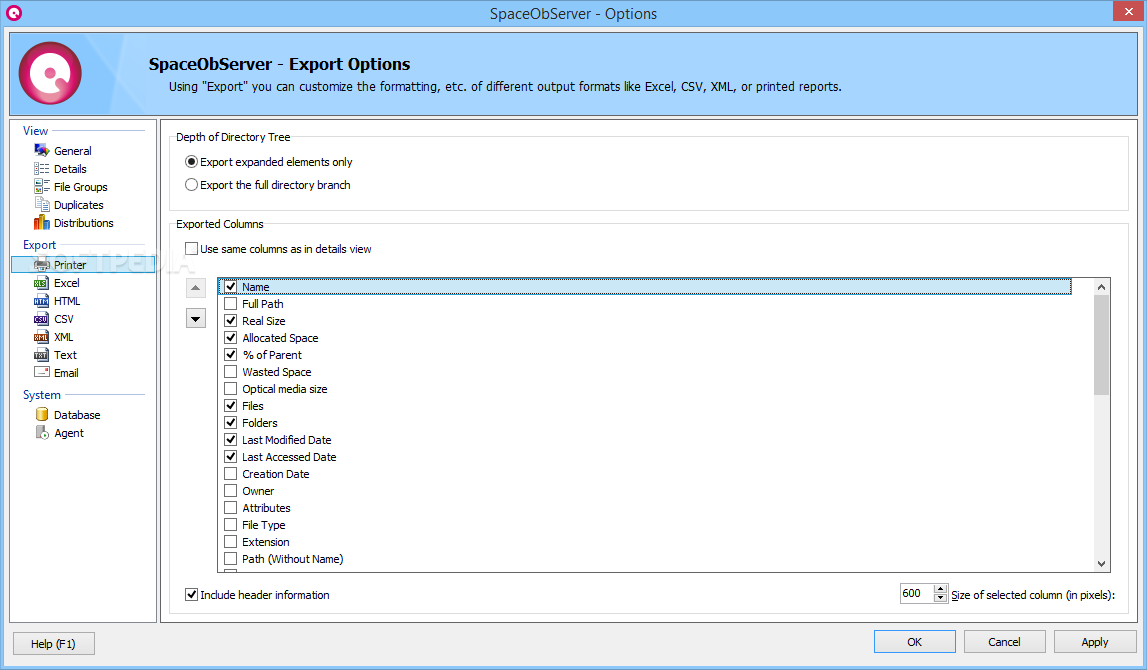Open the Duplicates settings page

[78, 205]
